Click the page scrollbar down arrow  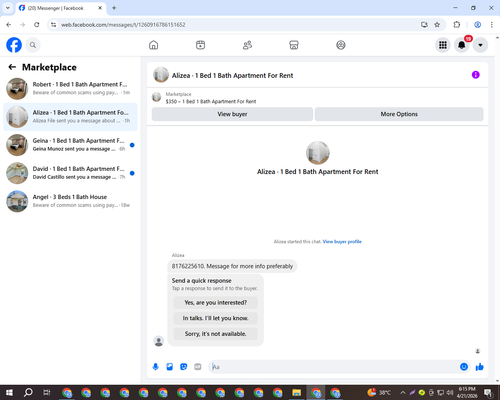coord(497,381)
